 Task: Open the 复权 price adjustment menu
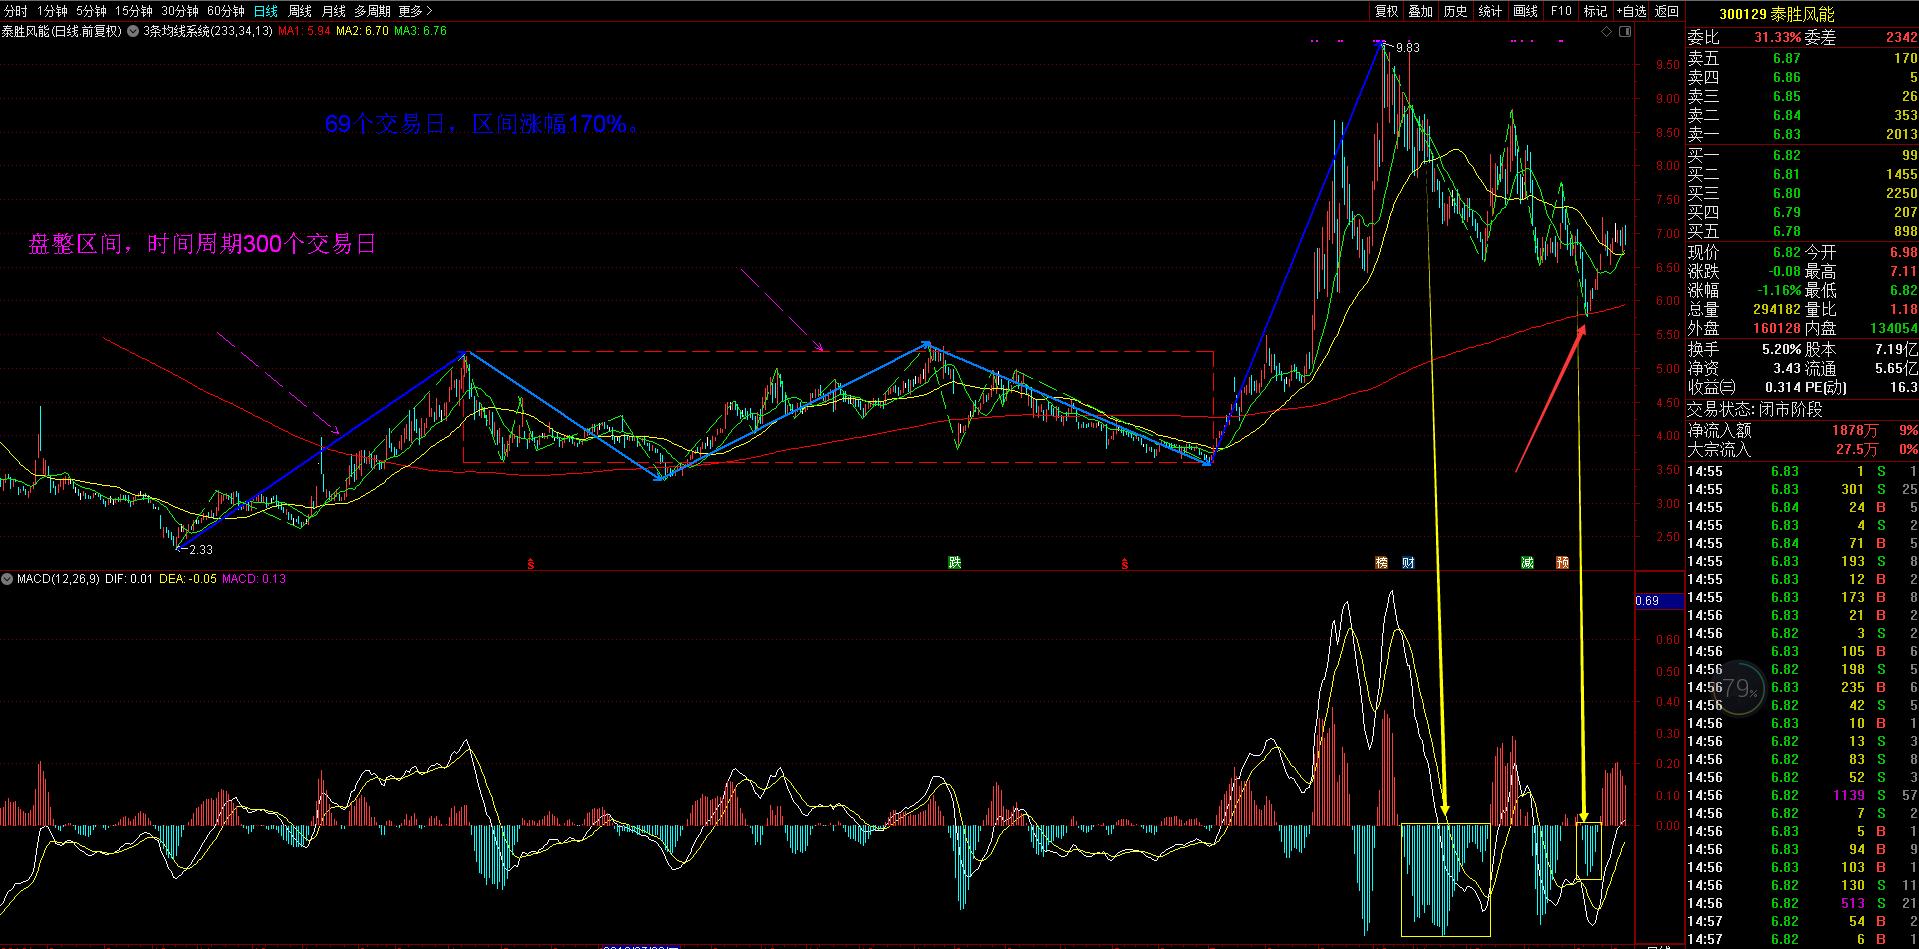click(1386, 11)
